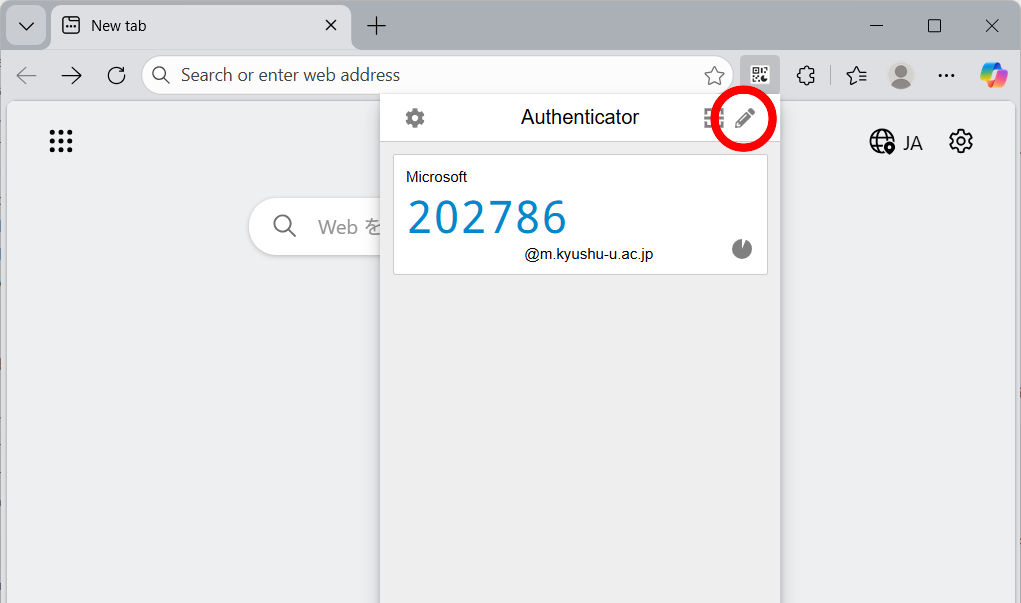This screenshot has width=1021, height=603.
Task: Click the page search magnifier icon
Action: [x=285, y=226]
